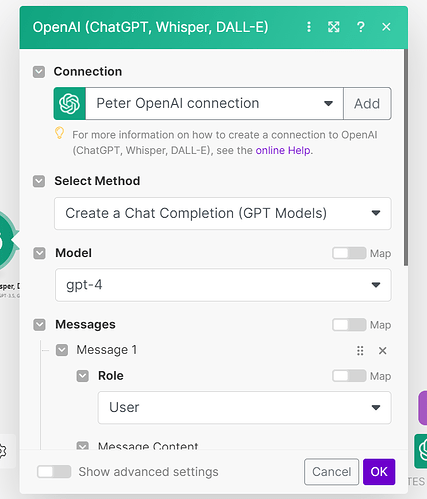Click the OpenAI logo beside the connection field
This screenshot has height=499, width=427.
tap(70, 104)
